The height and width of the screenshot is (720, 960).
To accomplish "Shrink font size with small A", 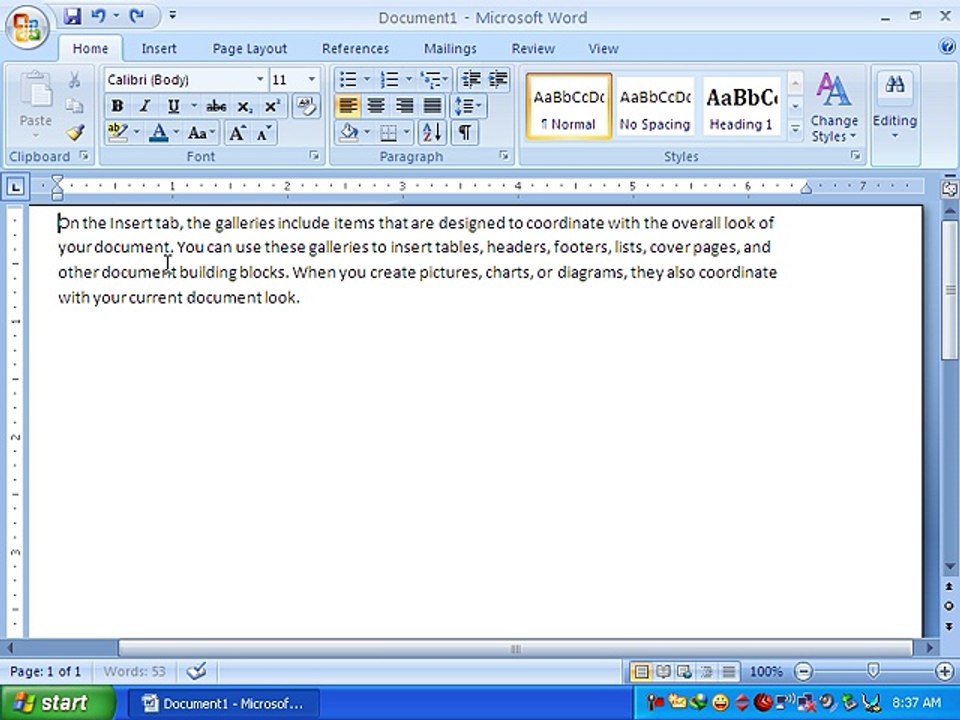I will tap(264, 133).
